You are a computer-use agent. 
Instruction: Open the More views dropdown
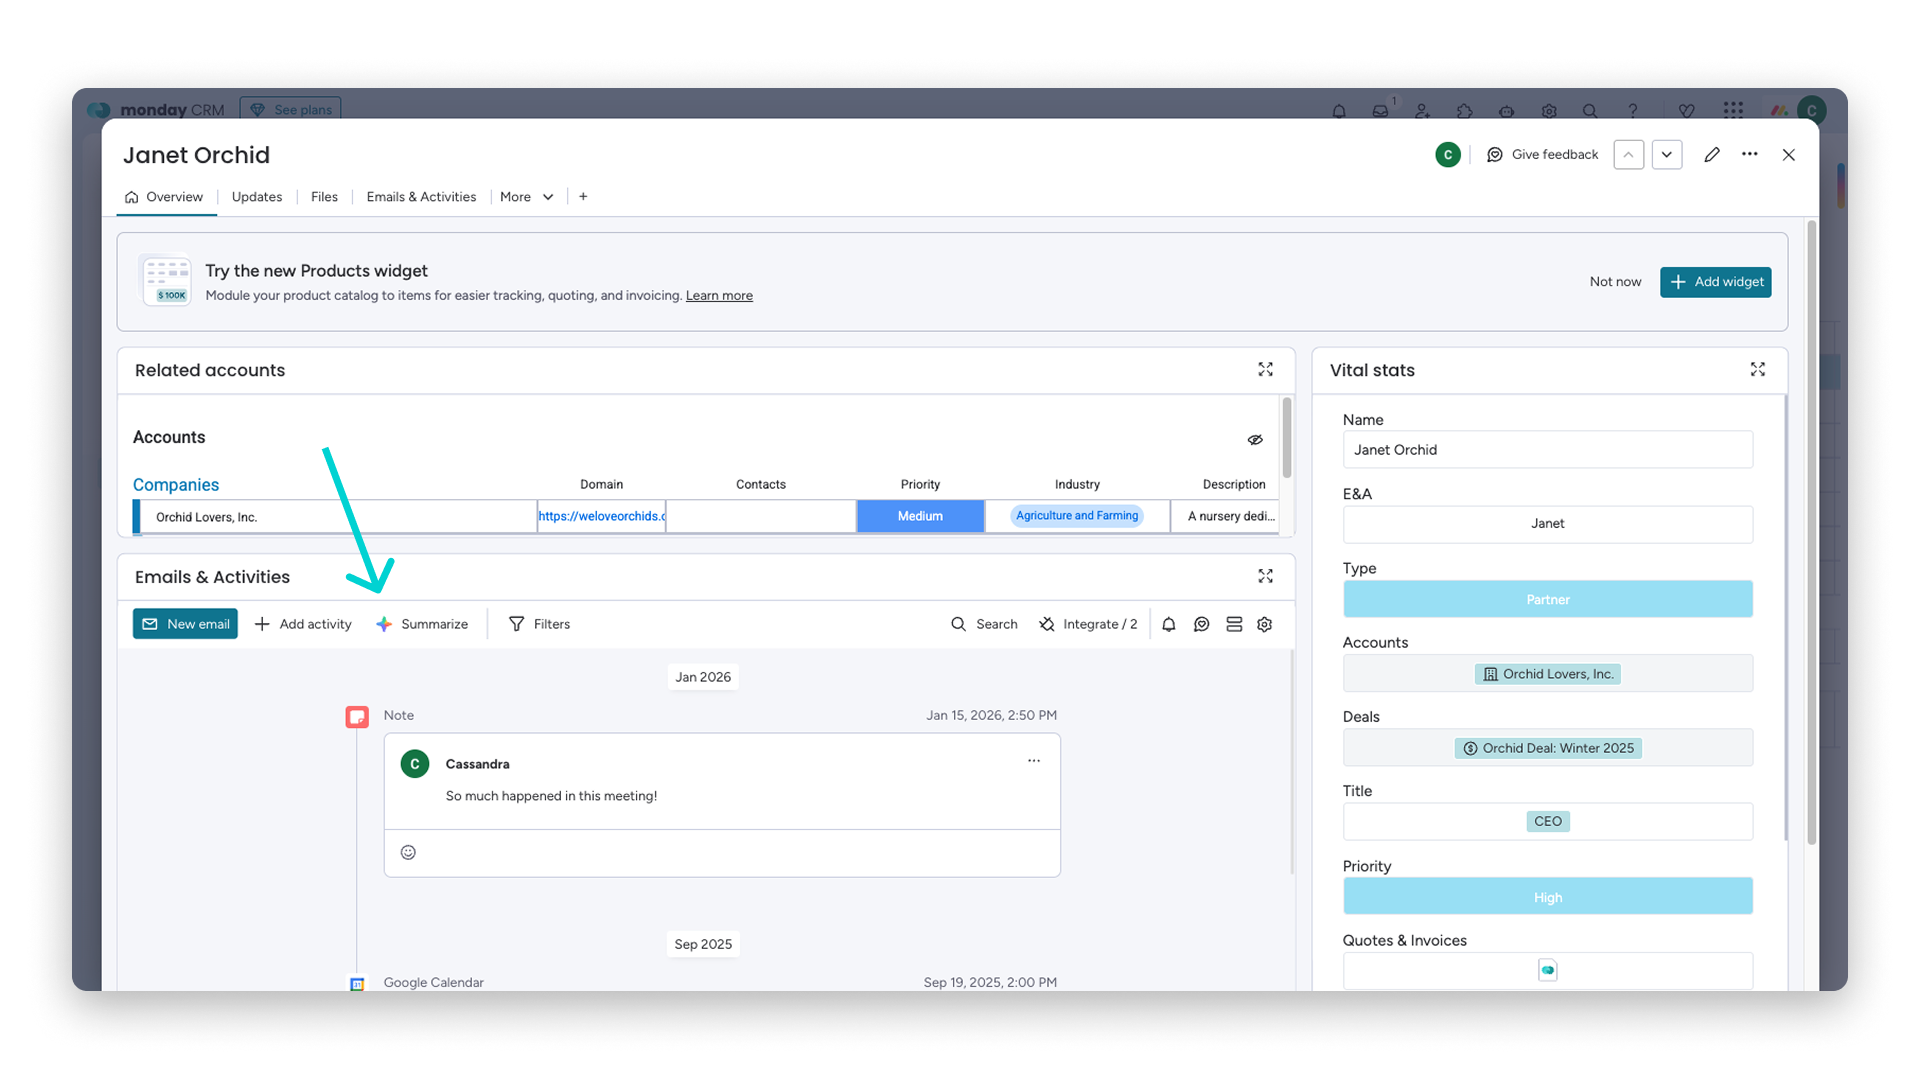coord(527,197)
